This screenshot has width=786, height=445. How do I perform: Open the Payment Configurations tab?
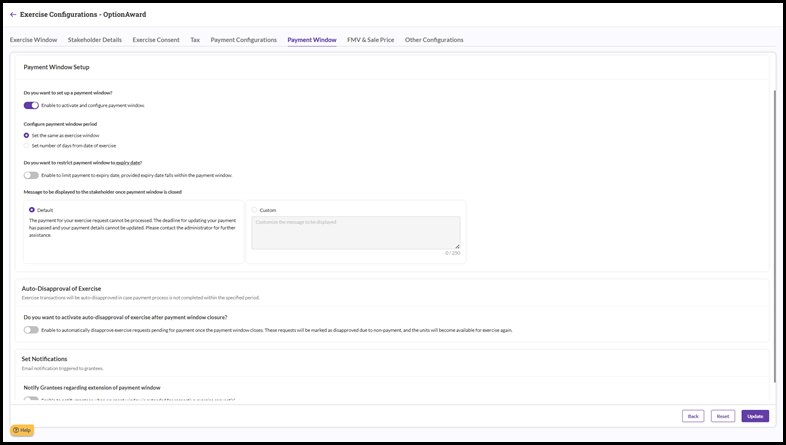pos(244,40)
